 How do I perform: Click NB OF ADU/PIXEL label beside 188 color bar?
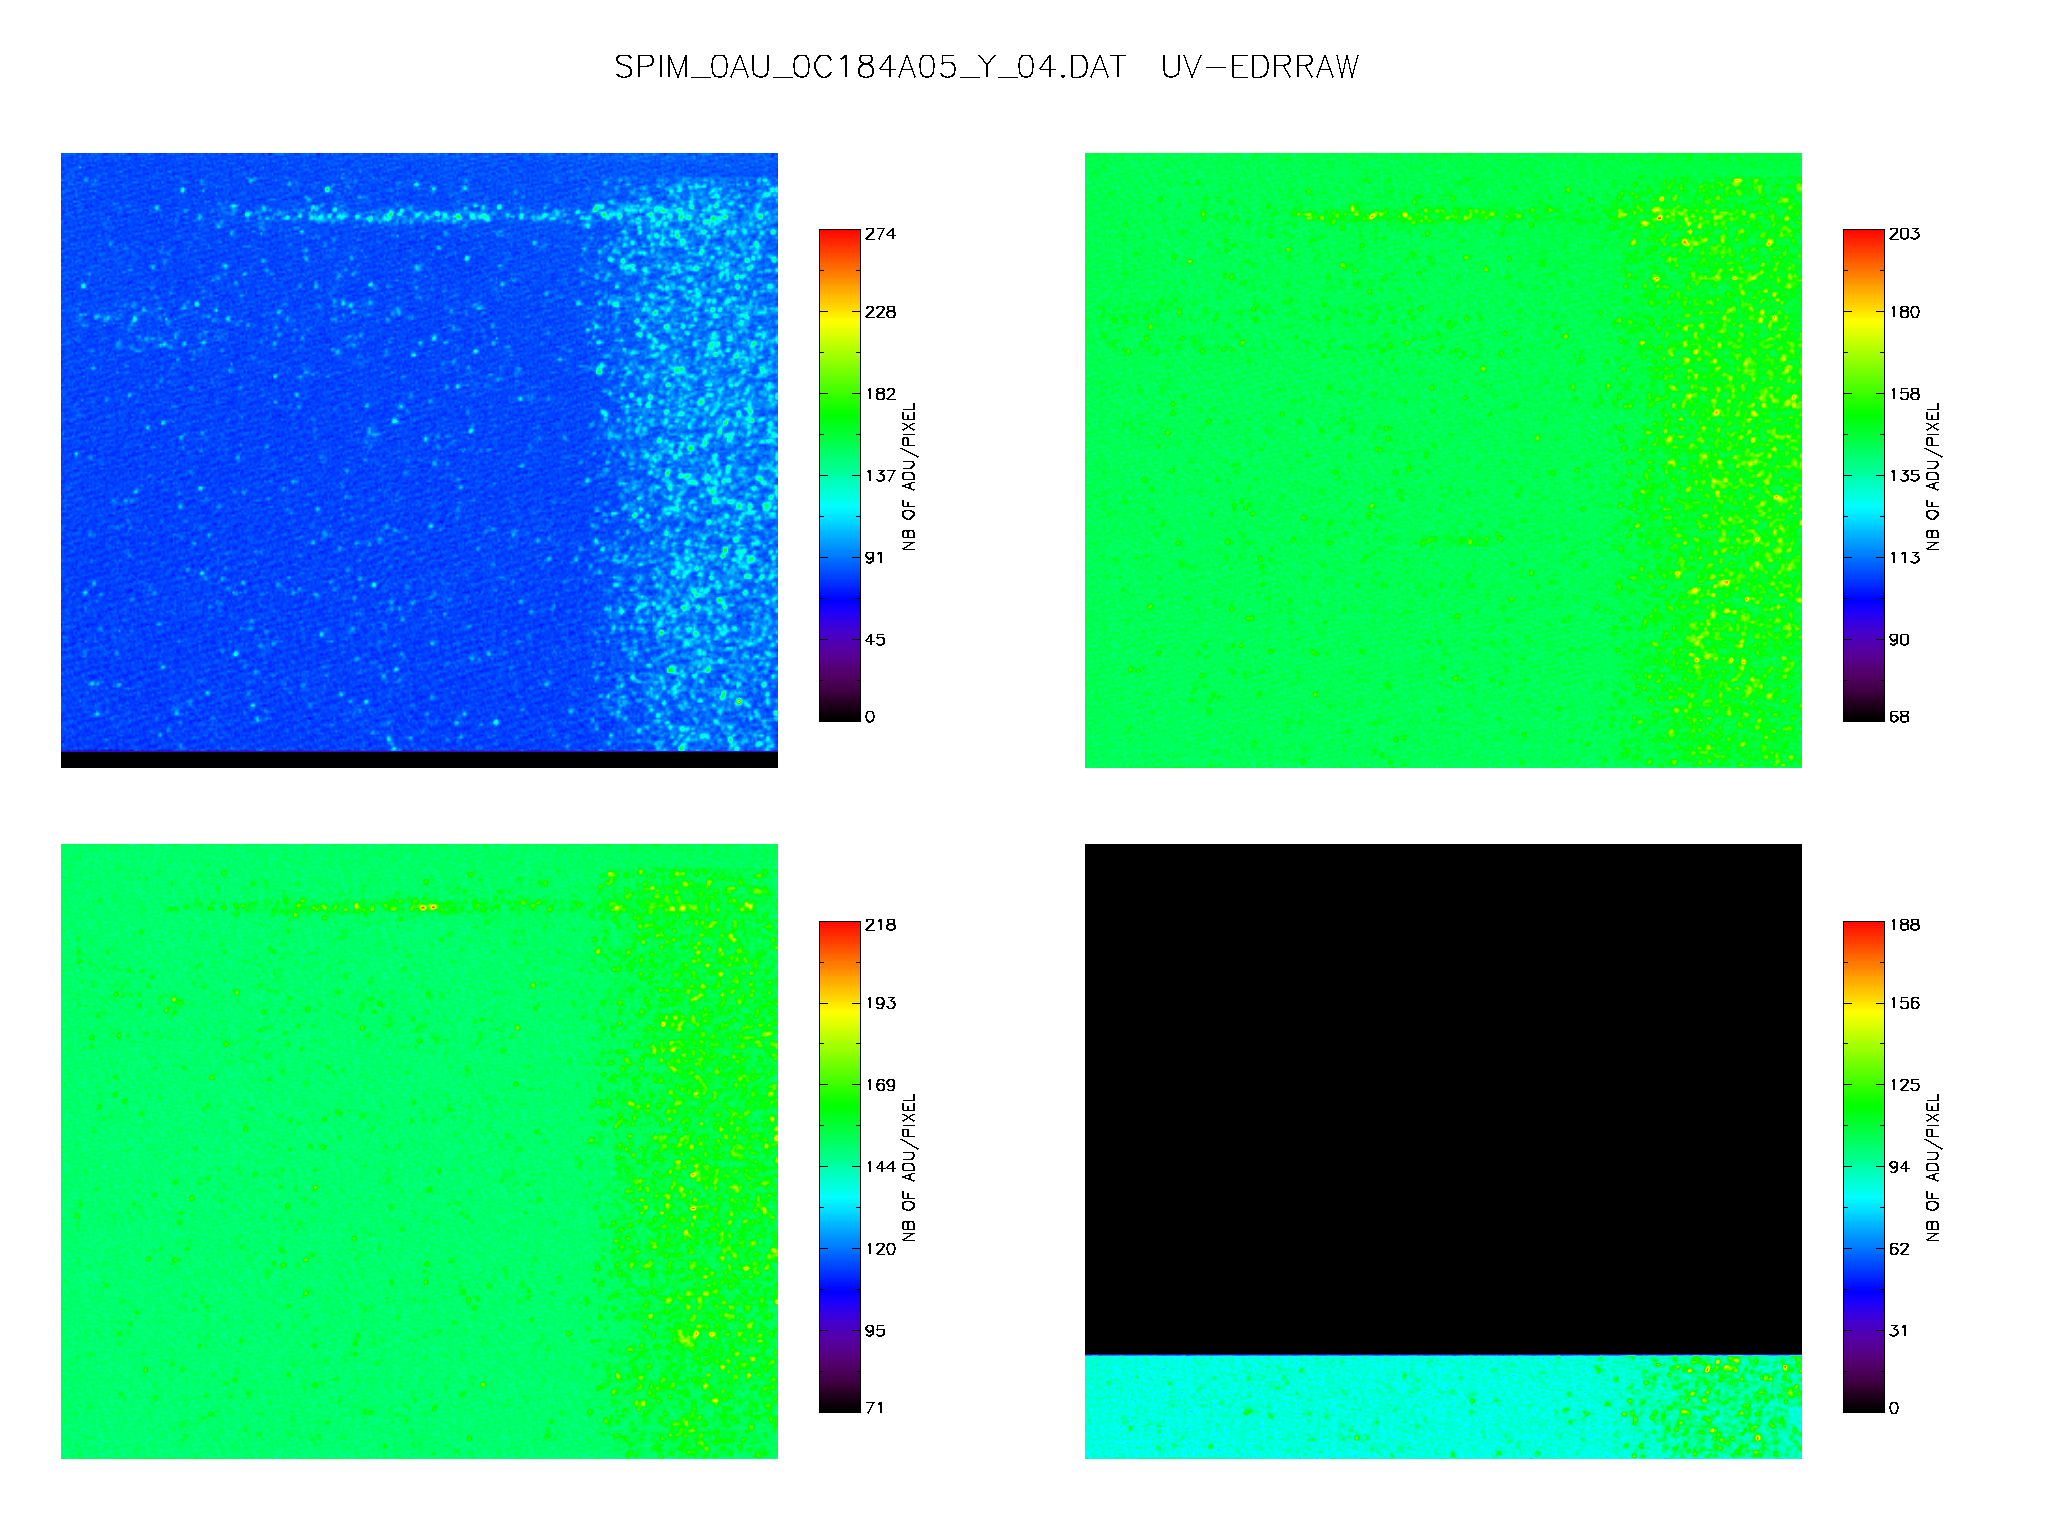click(1933, 1167)
